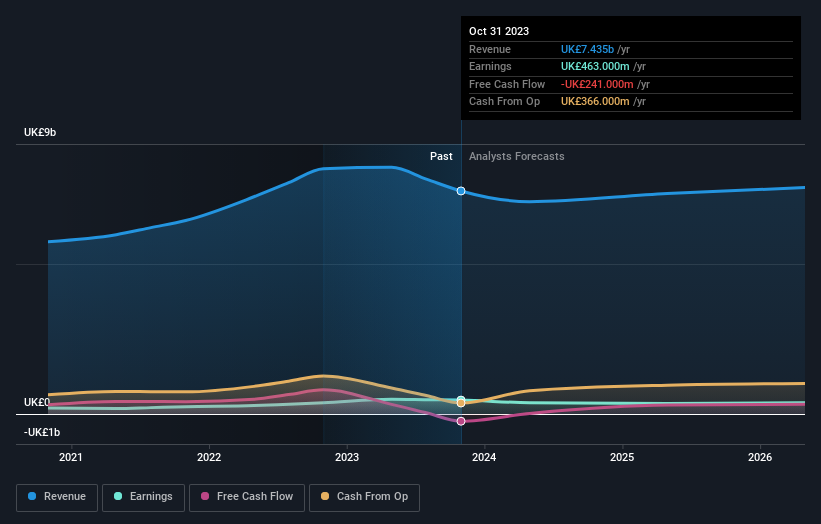Select the 2026 x-axis label

[x=760, y=458]
